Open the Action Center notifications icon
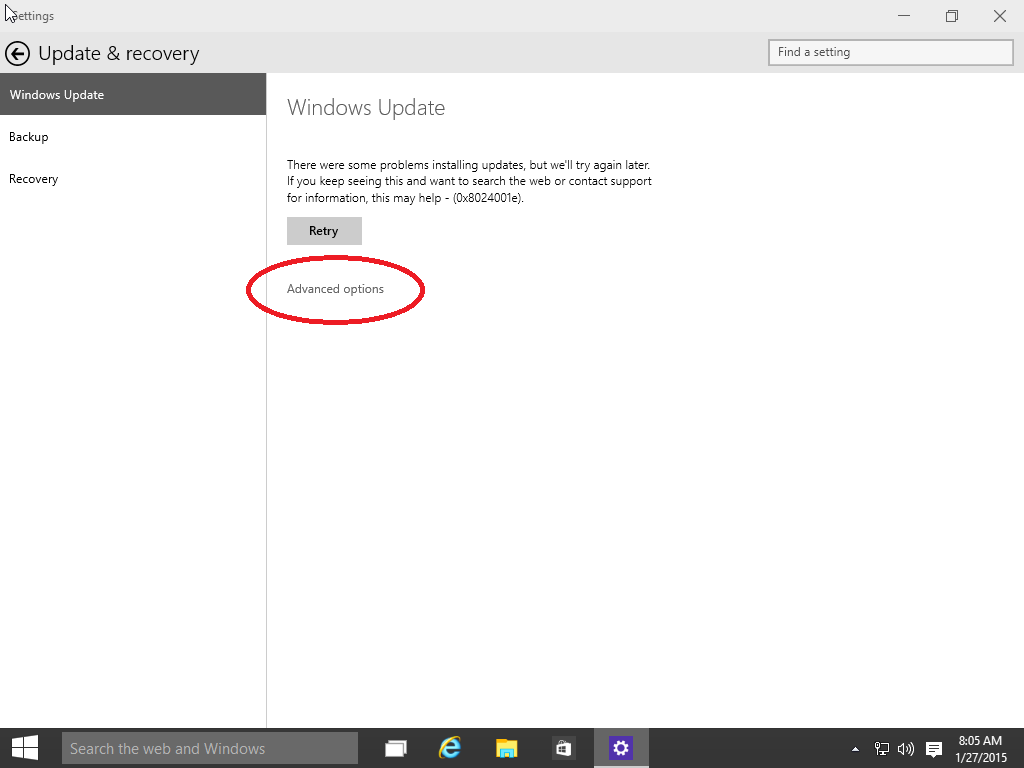 tap(934, 749)
